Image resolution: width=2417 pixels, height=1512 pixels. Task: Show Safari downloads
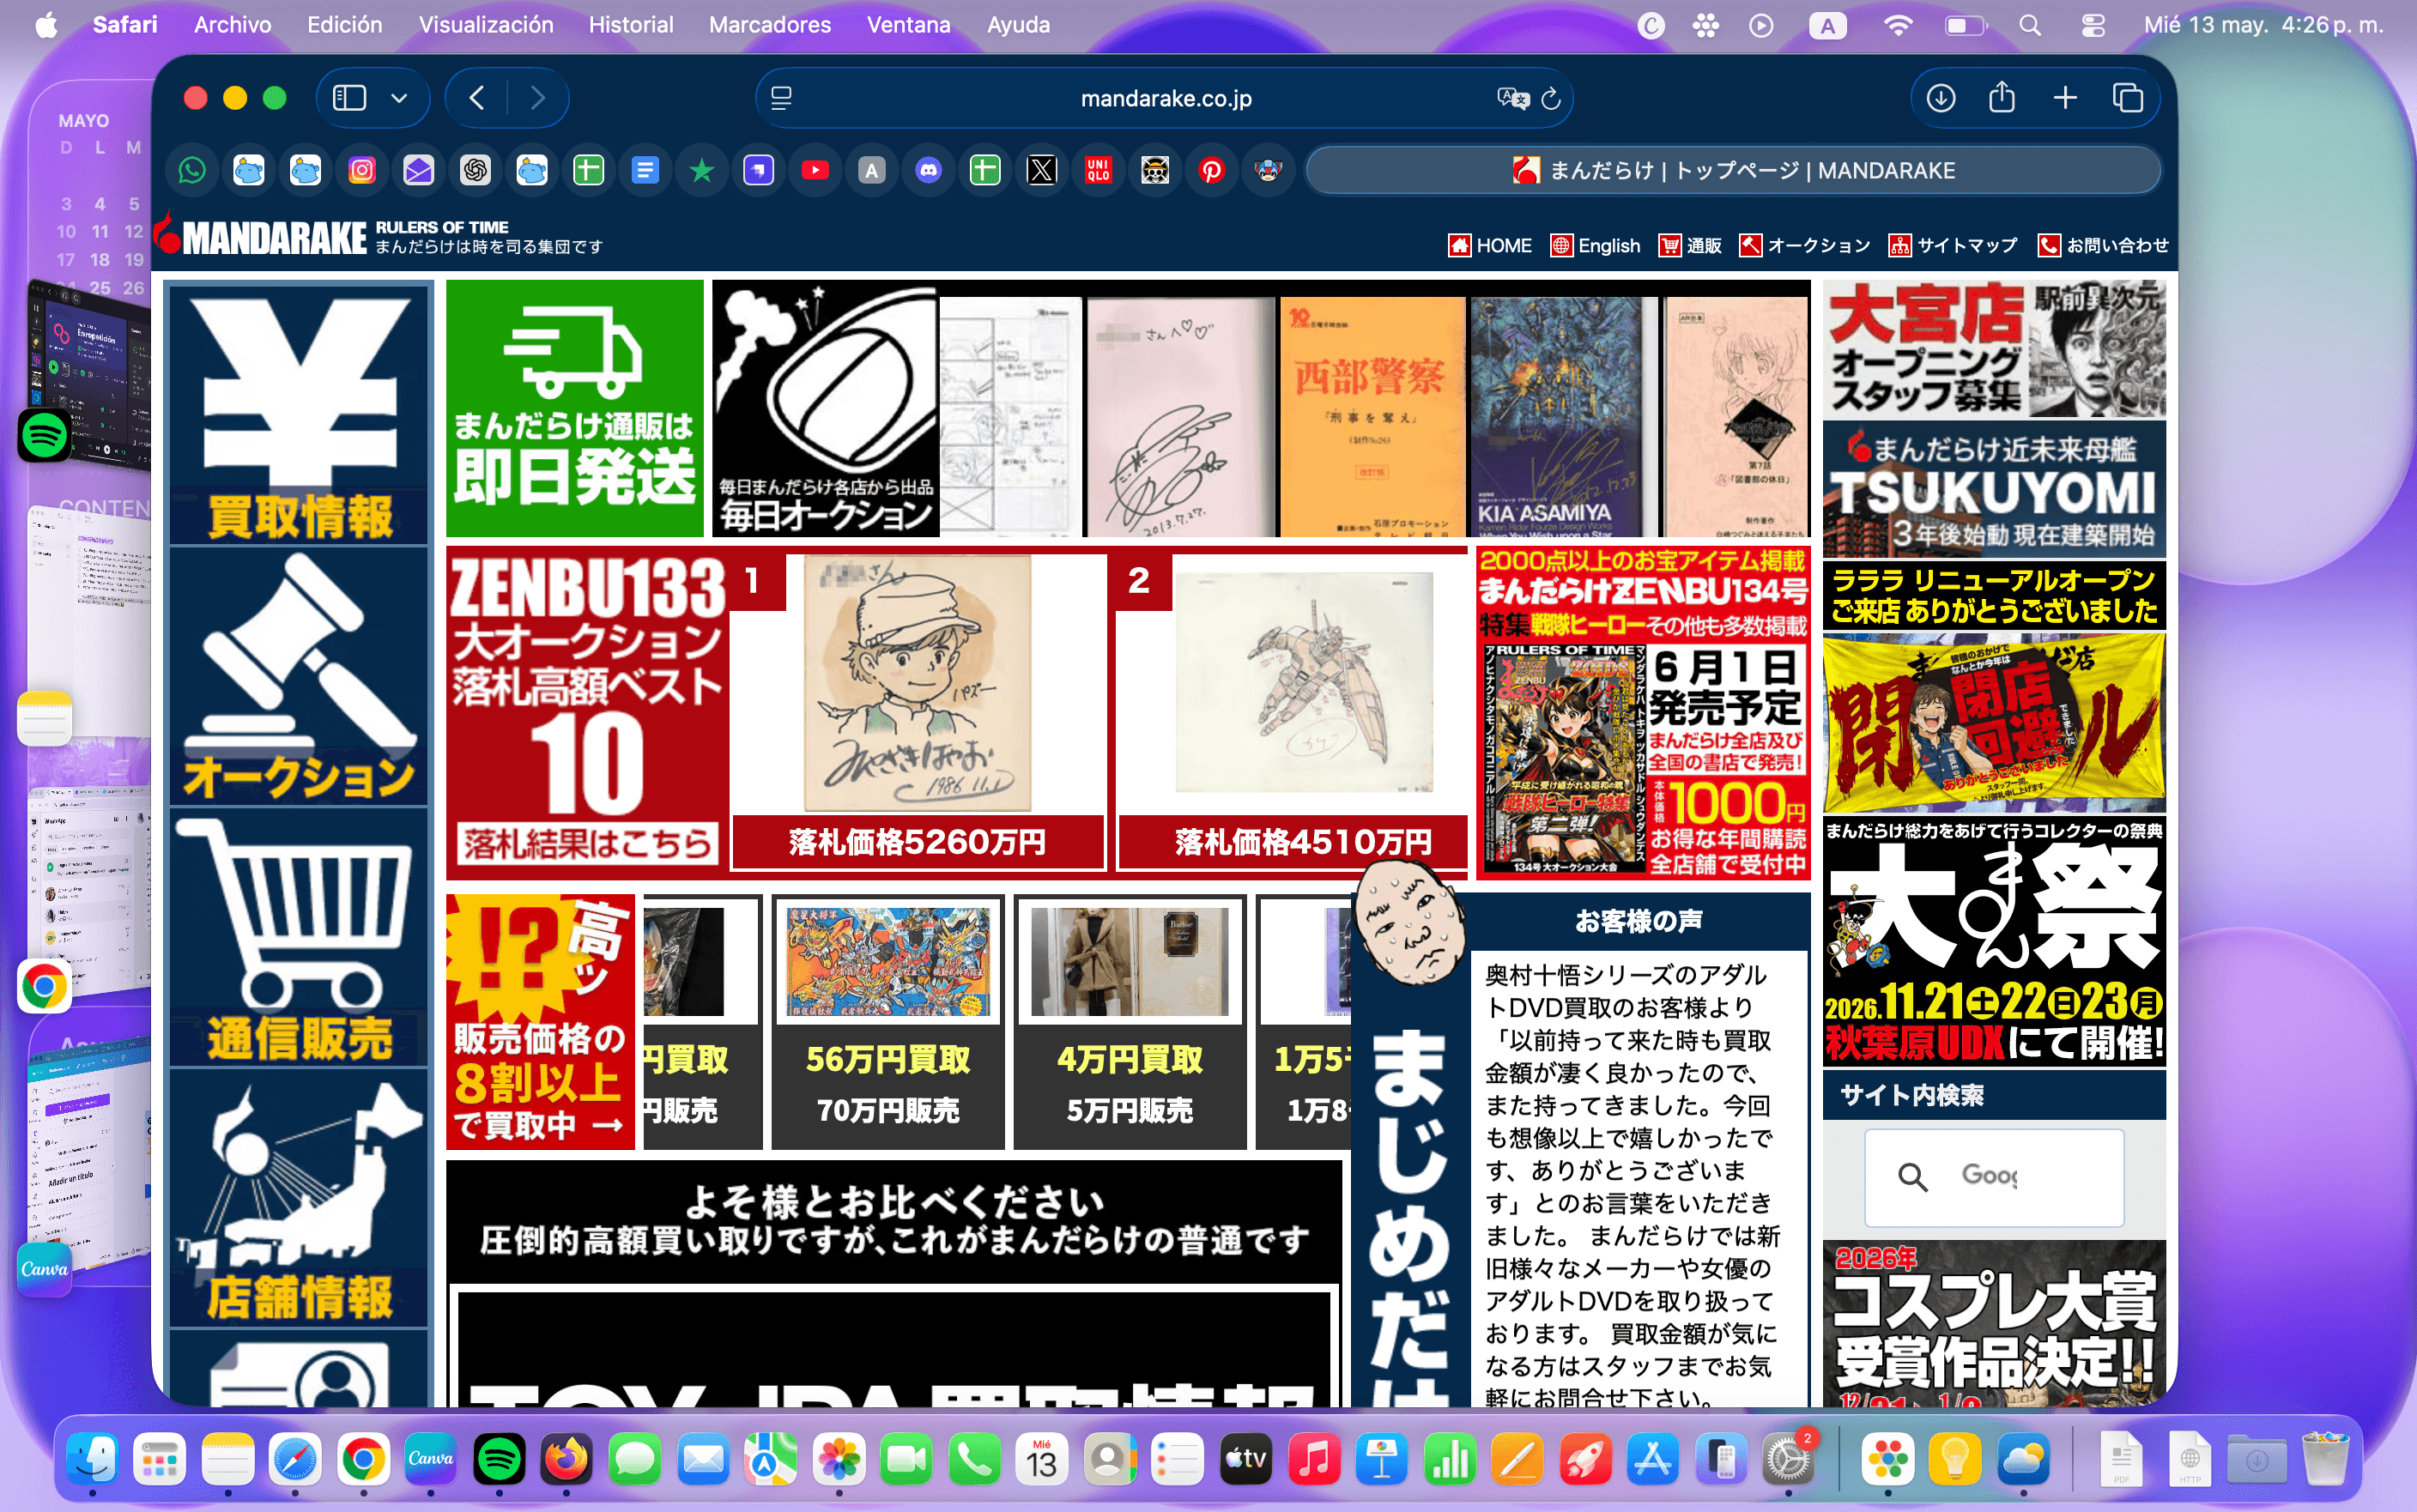tap(1941, 98)
